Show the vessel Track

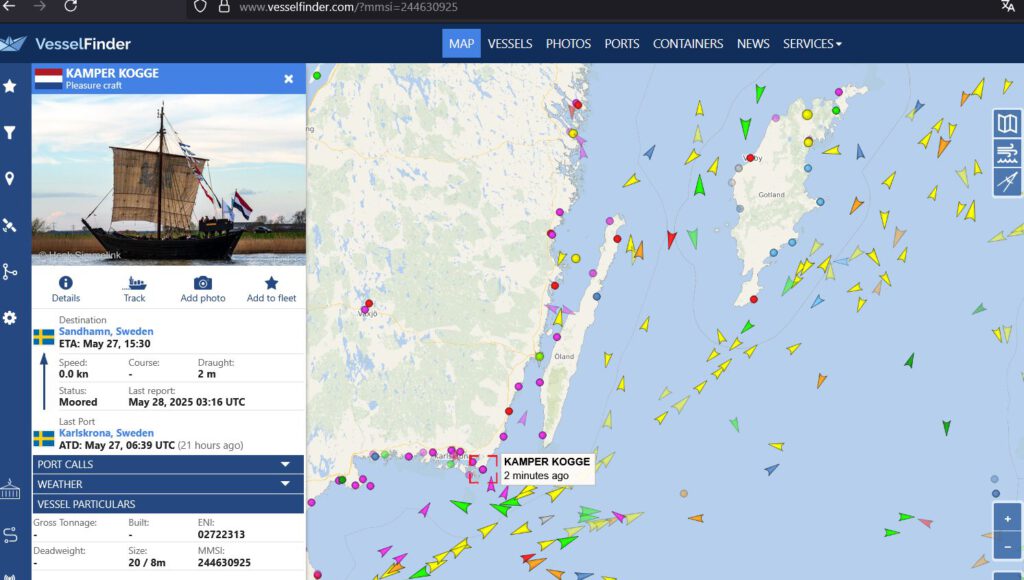135,289
